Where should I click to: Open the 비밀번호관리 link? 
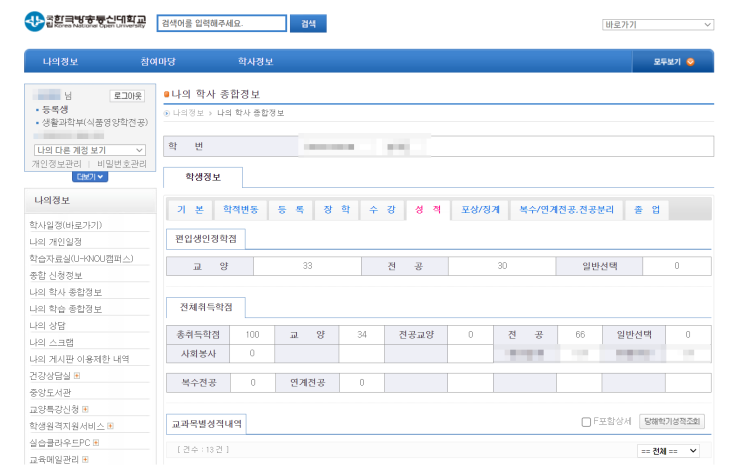(x=122, y=164)
